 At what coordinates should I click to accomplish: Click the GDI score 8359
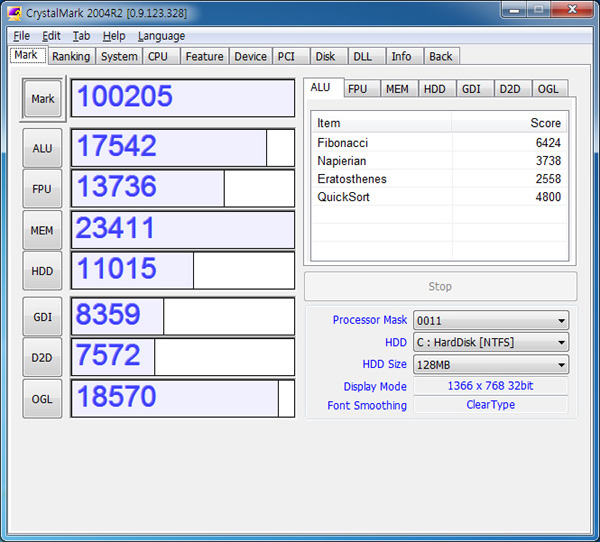click(183, 316)
